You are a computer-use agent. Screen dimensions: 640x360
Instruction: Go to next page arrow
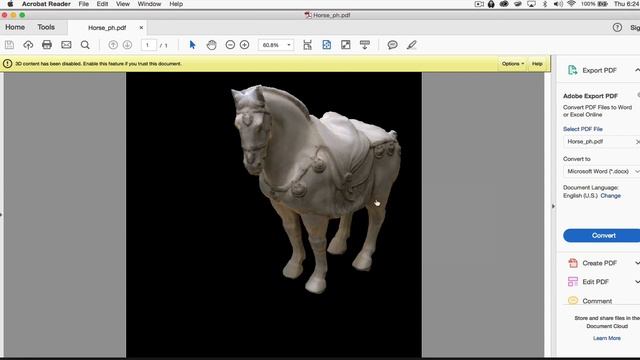point(127,45)
